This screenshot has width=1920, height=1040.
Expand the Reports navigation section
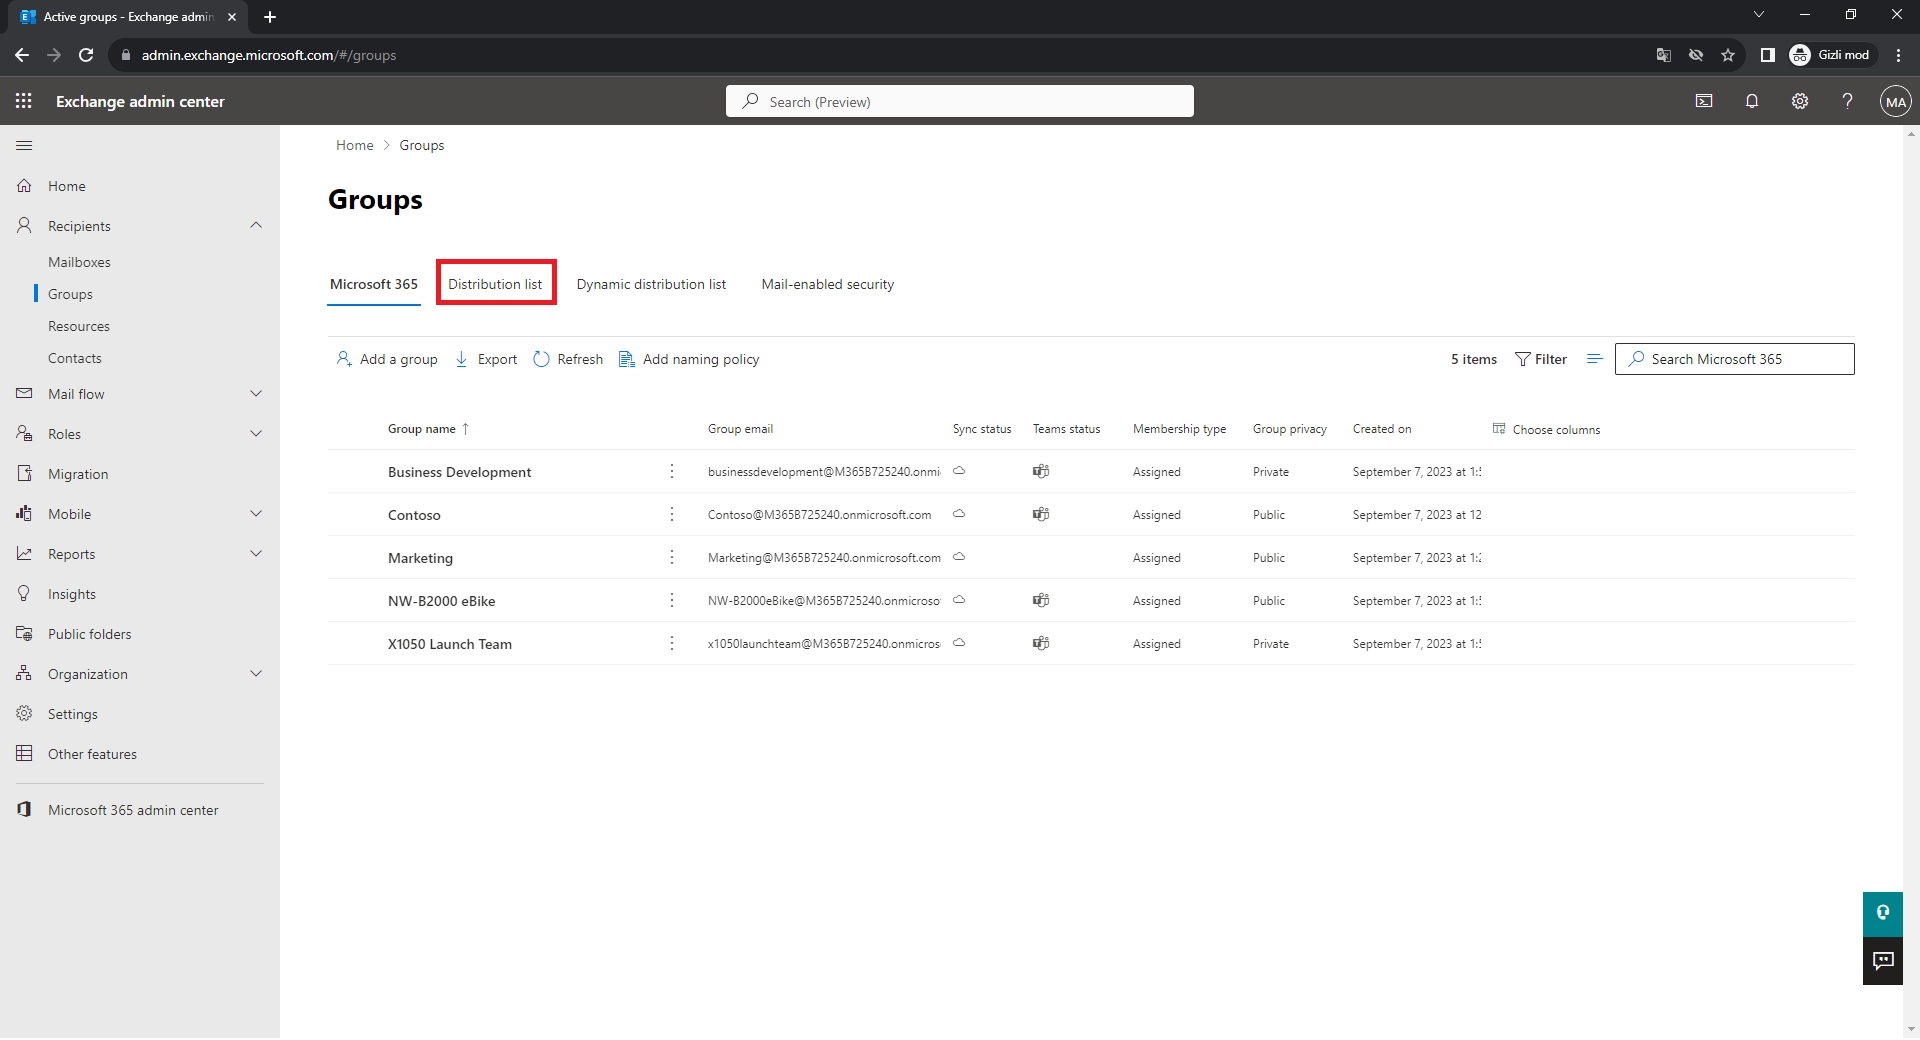click(x=256, y=554)
